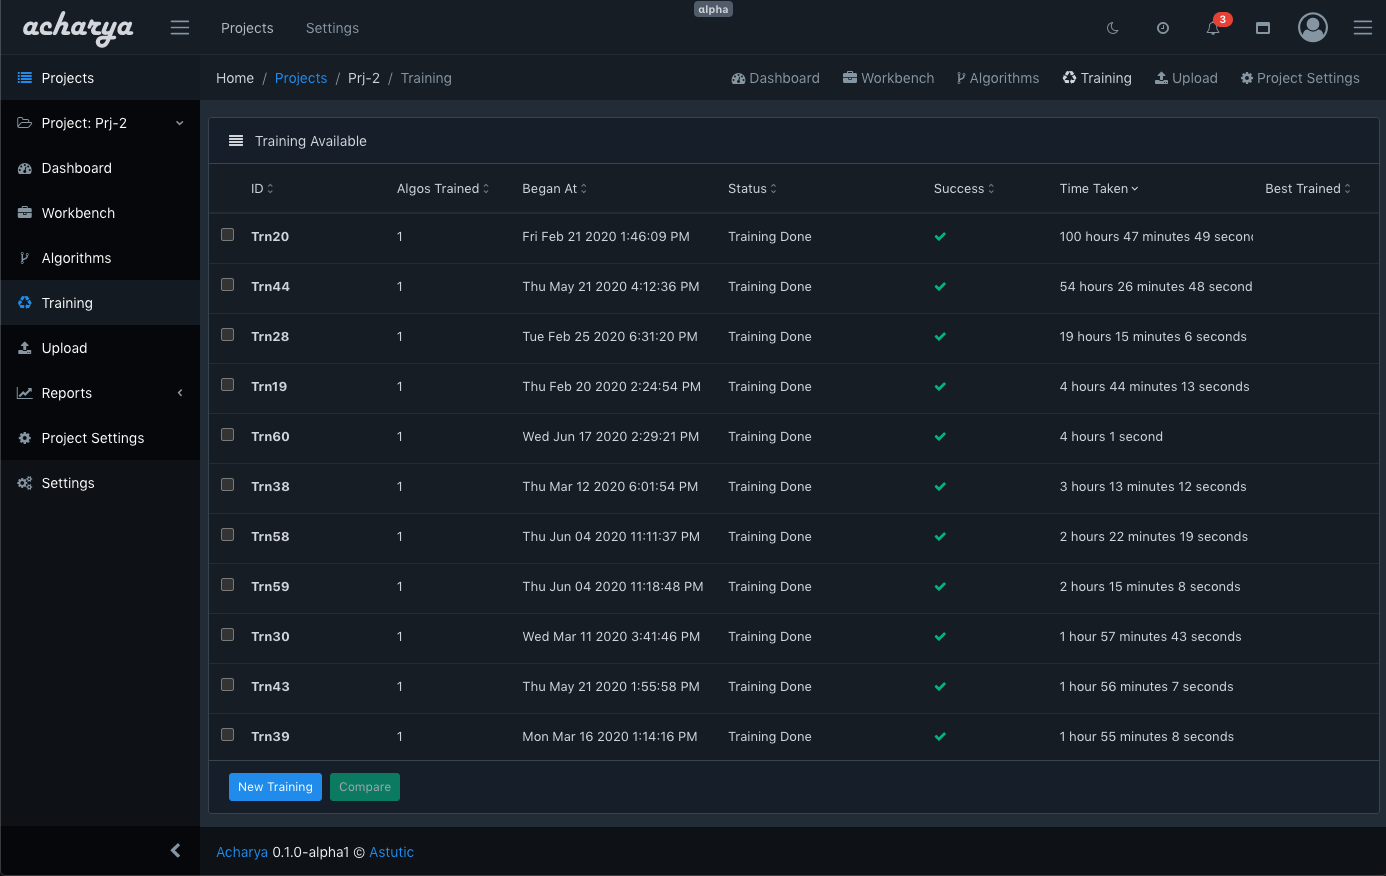Screen dimensions: 1386x876
Task: Click the window icon in top bar
Action: 1262,28
